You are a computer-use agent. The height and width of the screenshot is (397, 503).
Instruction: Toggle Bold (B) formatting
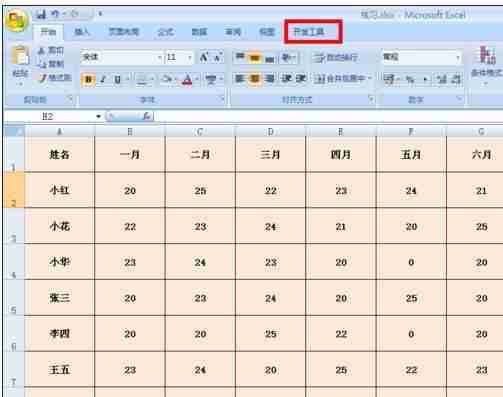(88, 79)
